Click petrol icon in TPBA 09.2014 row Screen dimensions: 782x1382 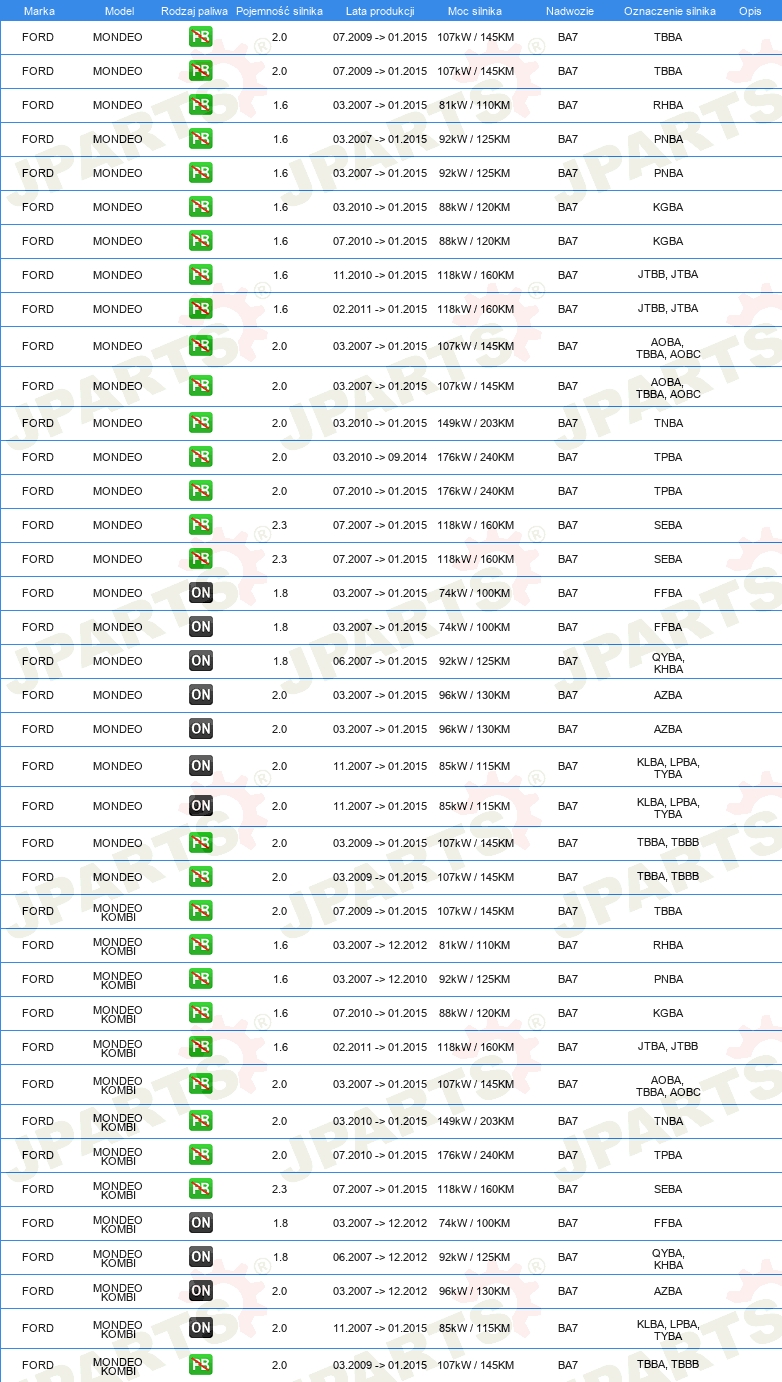pos(201,457)
